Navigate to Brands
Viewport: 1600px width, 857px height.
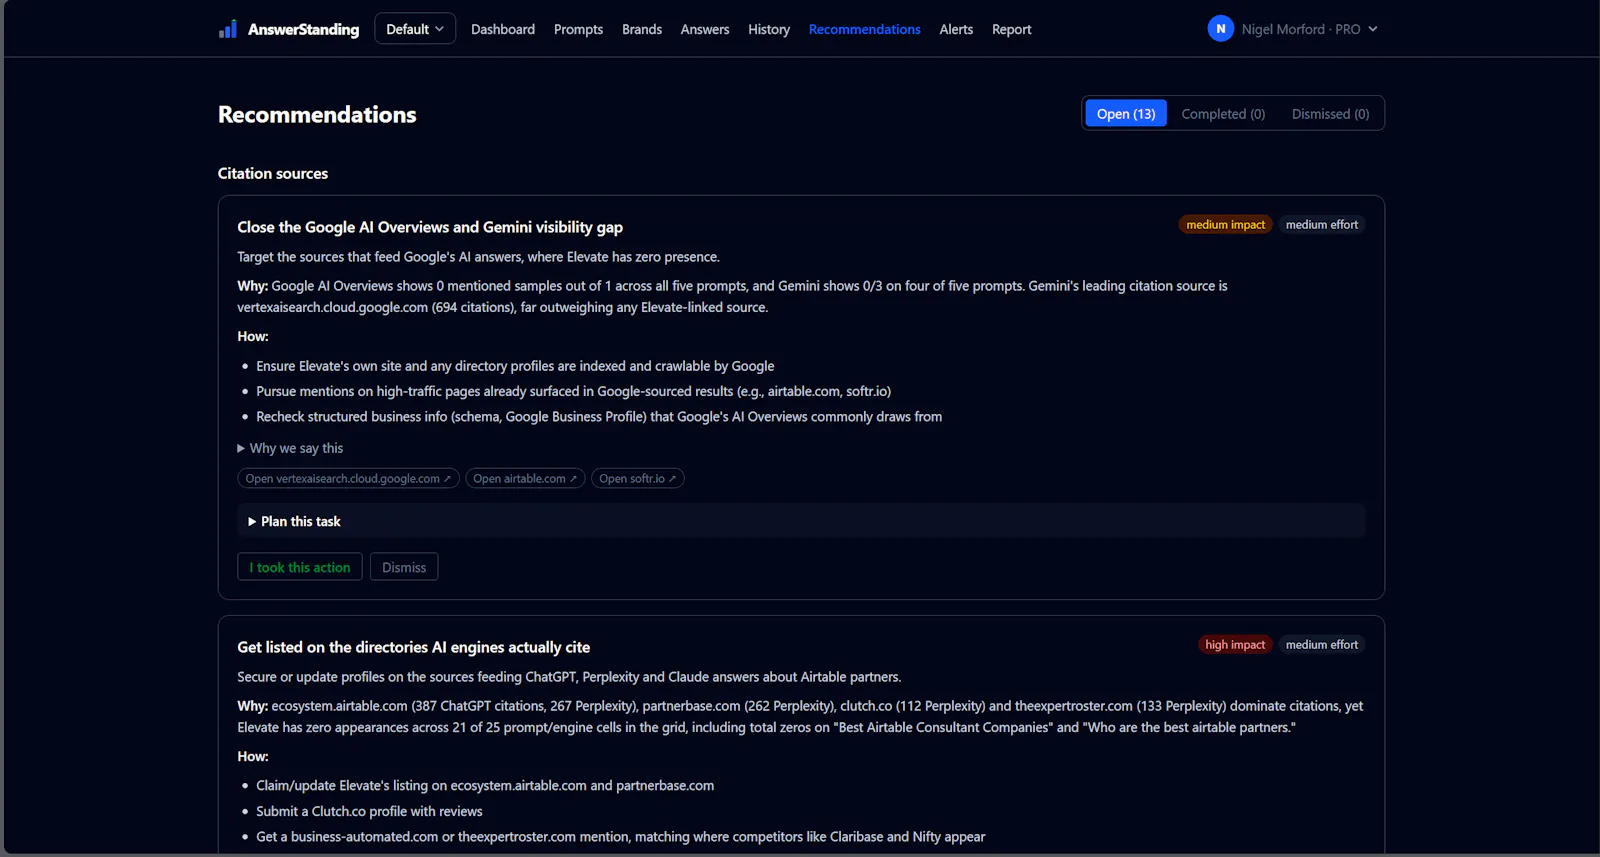pyautogui.click(x=642, y=29)
